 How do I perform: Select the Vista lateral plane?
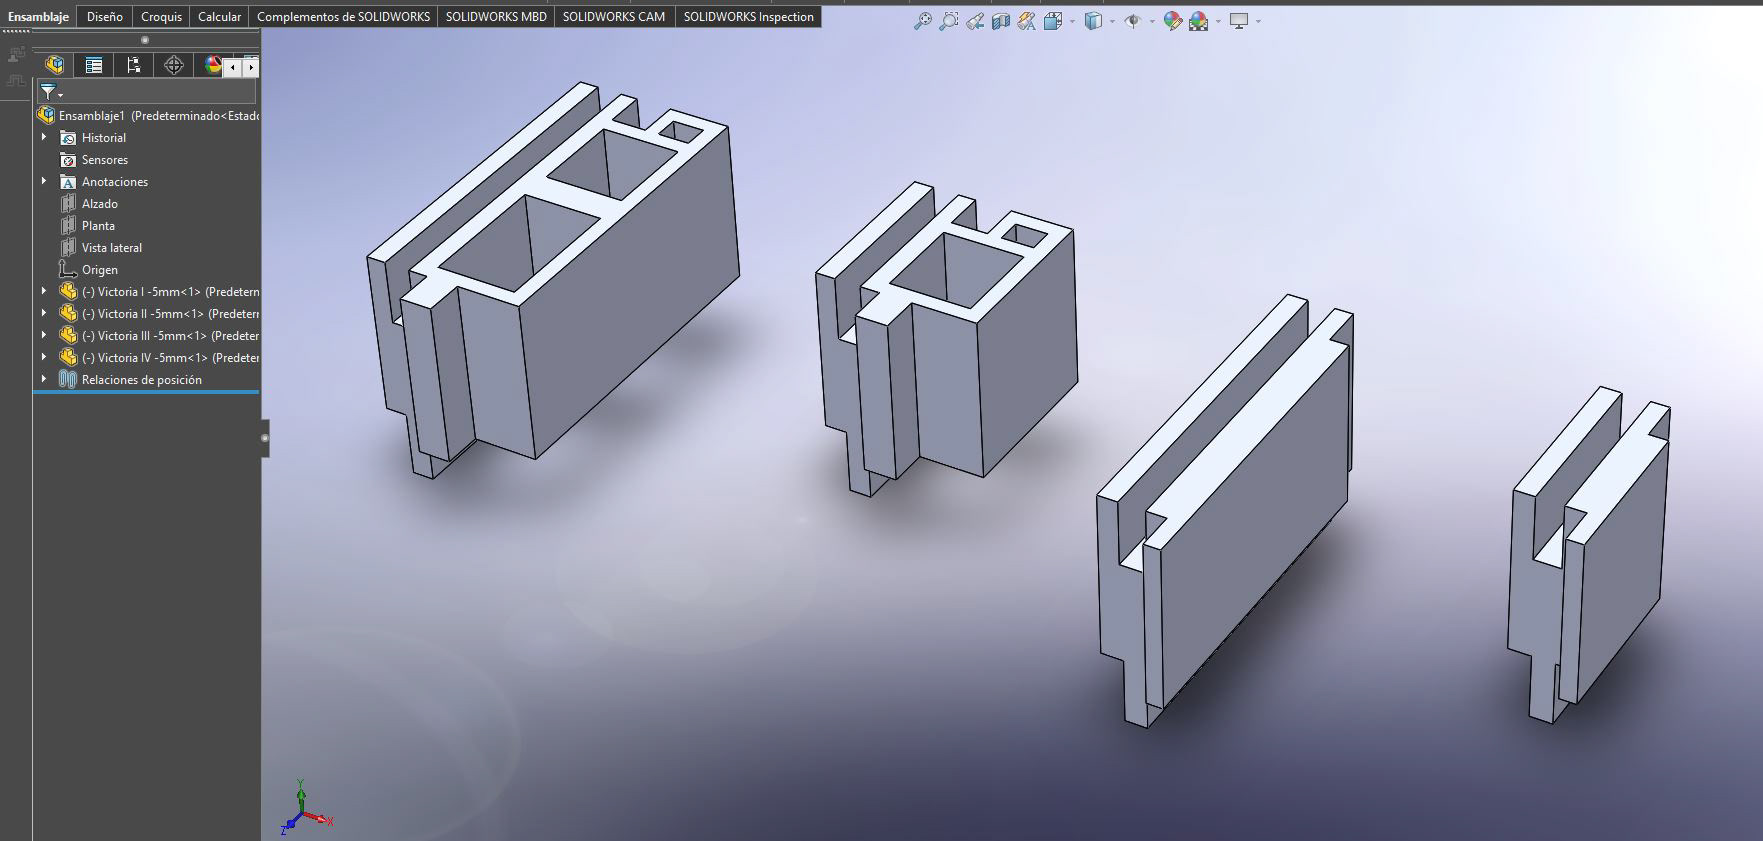(112, 248)
